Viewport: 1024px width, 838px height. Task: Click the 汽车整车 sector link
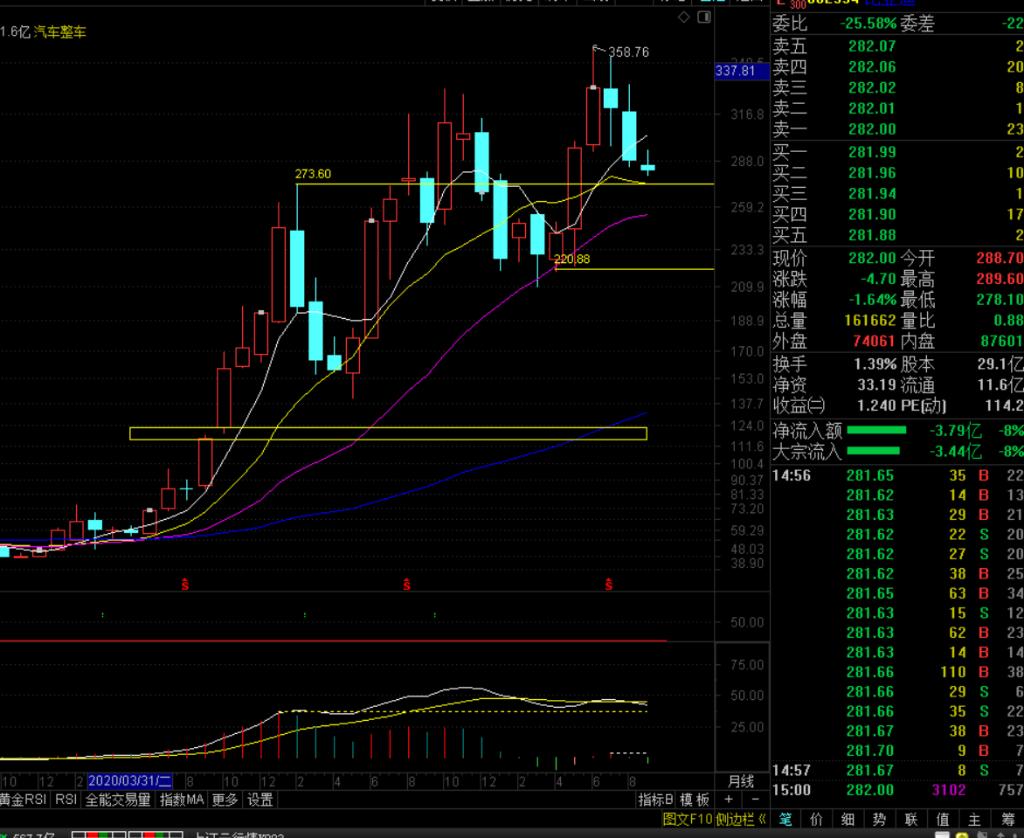pos(60,32)
